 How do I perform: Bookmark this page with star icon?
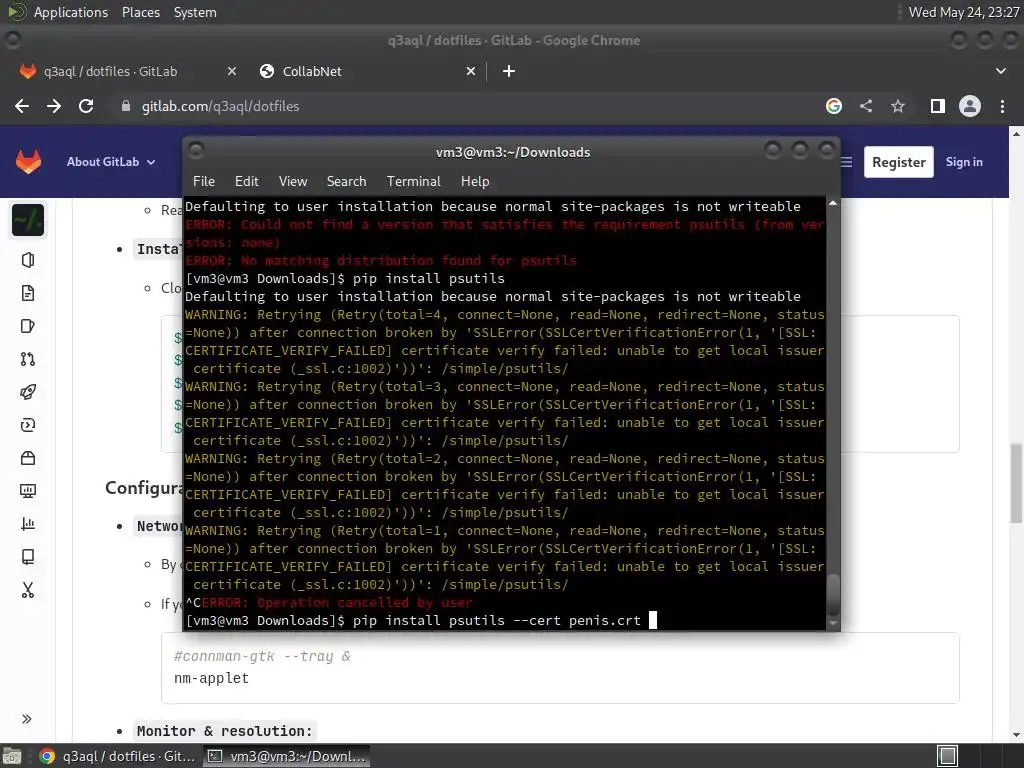coord(898,106)
